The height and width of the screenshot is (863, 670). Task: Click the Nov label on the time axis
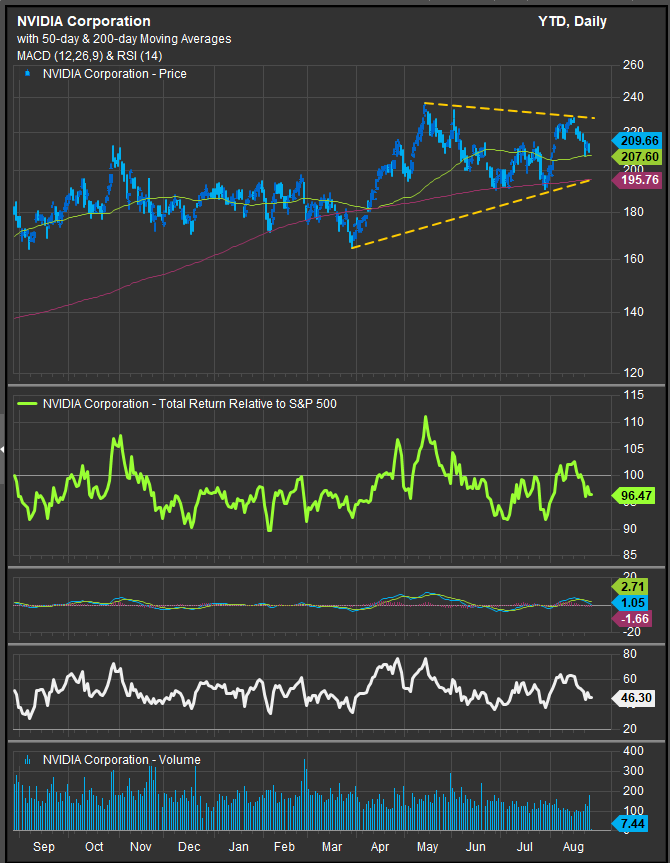pos(140,847)
